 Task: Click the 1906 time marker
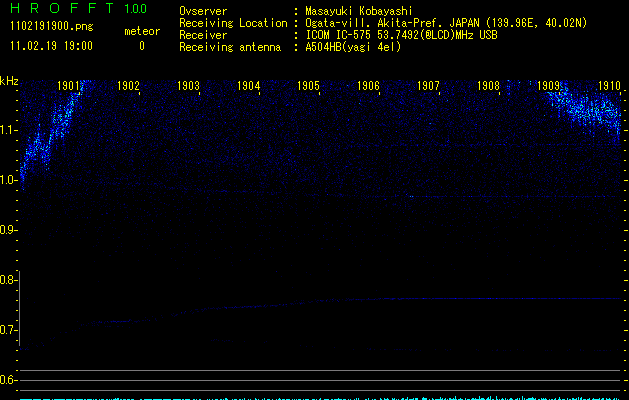(368, 86)
